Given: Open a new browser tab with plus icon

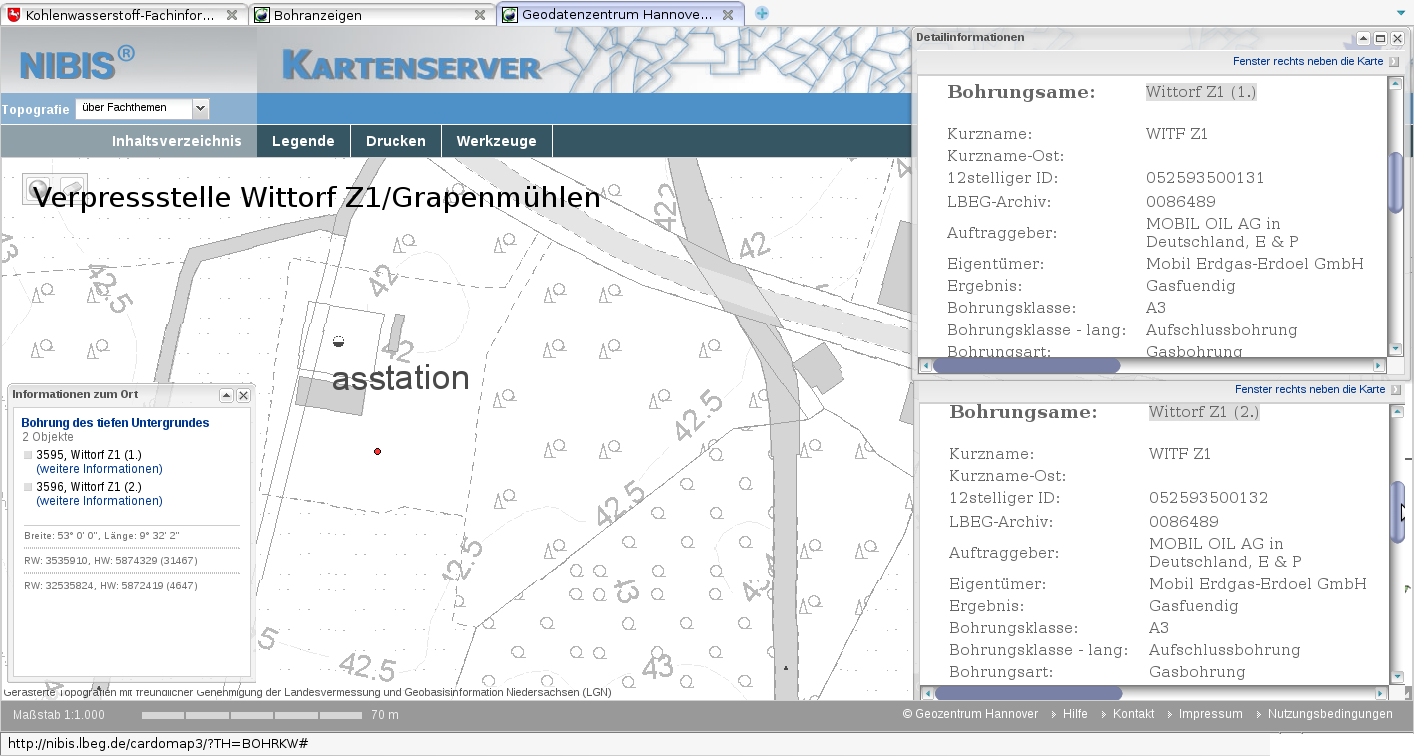Looking at the screenshot, I should click(762, 14).
